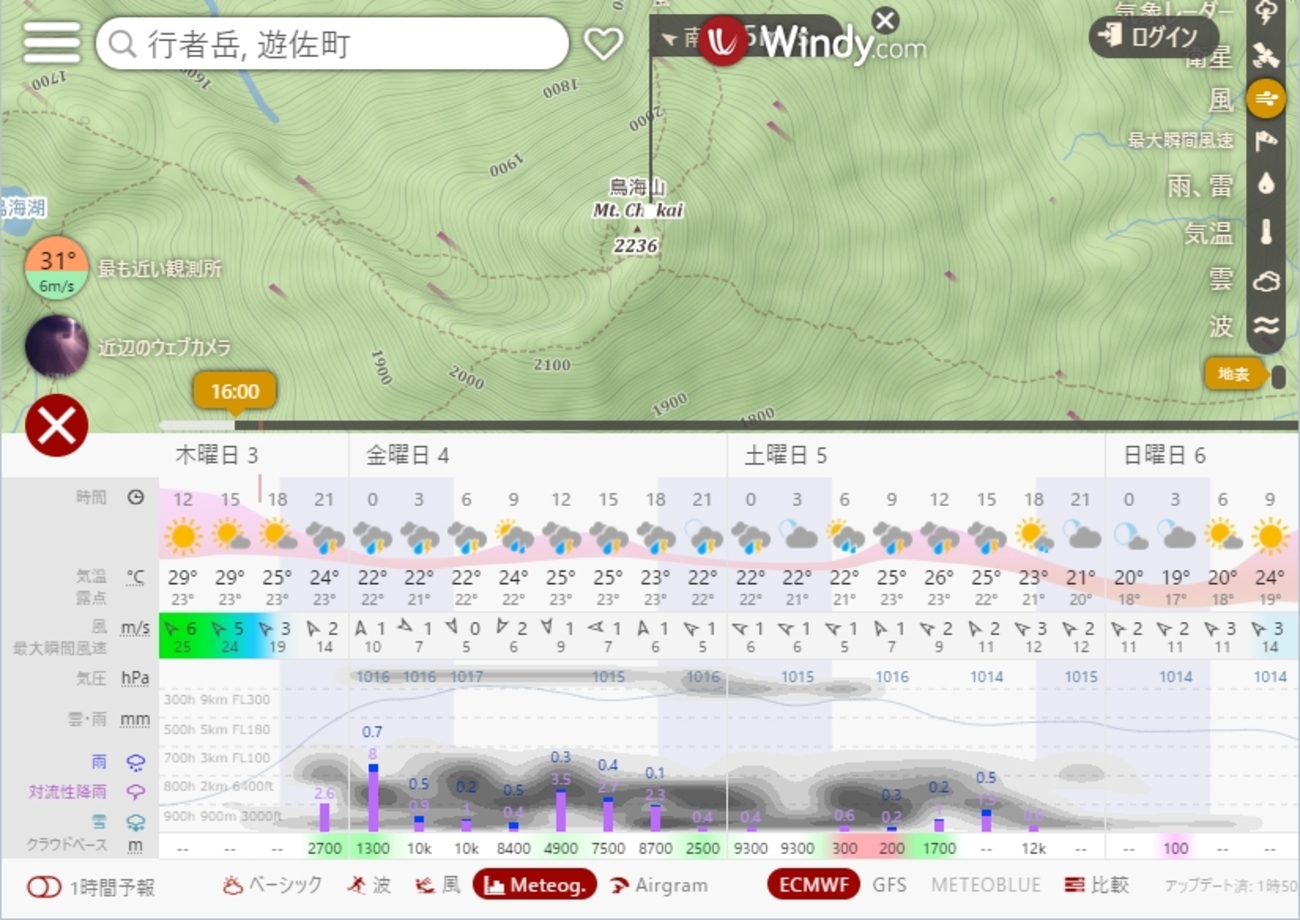Click the 金曜日 4 day header
Screen dimensions: 1300x920
coord(408,456)
